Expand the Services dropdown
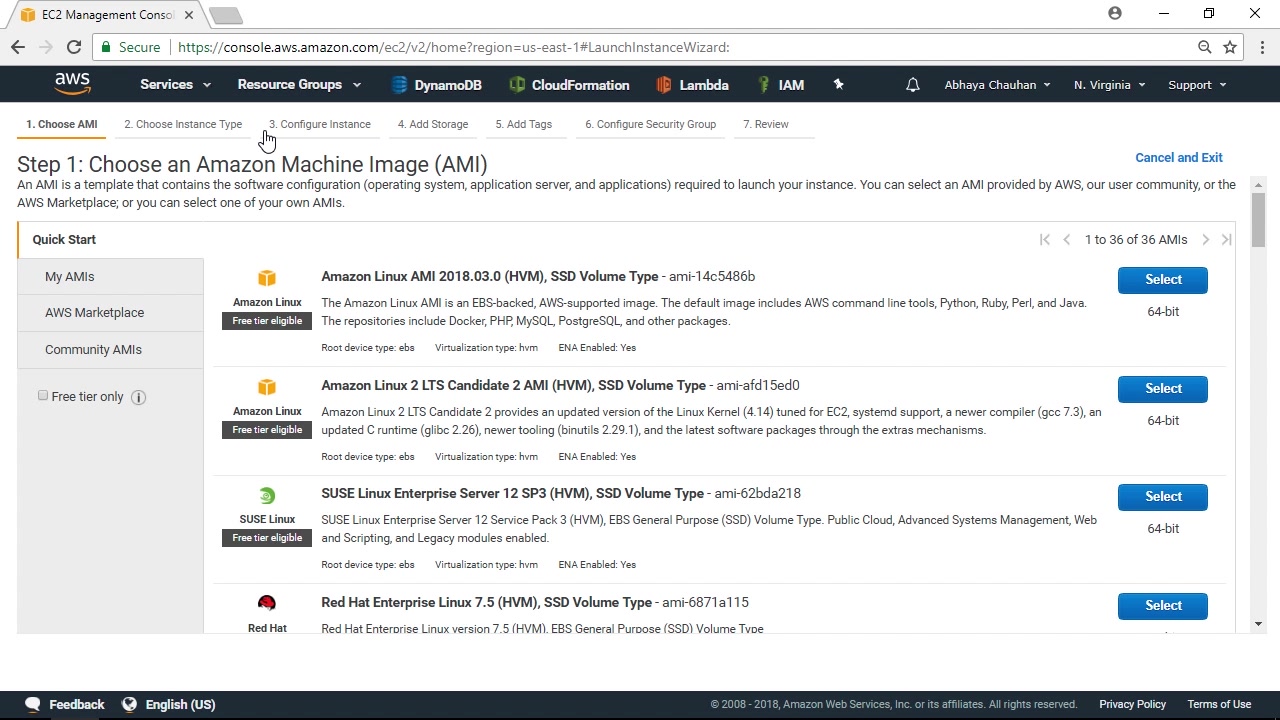1280x720 pixels. 175,85
